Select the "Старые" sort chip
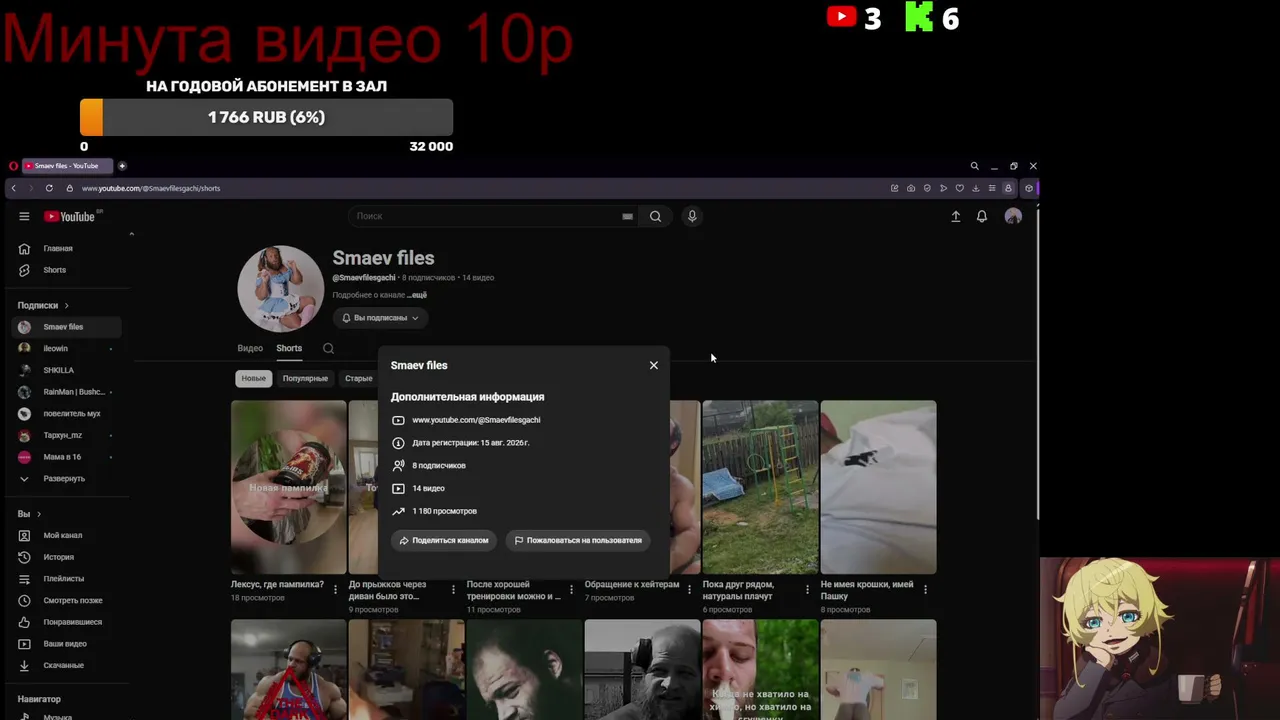 tap(358, 378)
